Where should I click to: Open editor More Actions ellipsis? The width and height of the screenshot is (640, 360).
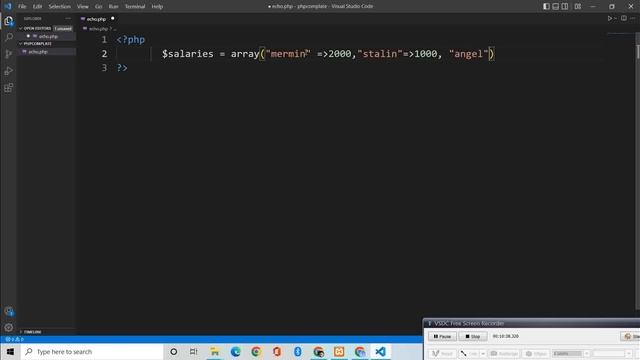(633, 18)
